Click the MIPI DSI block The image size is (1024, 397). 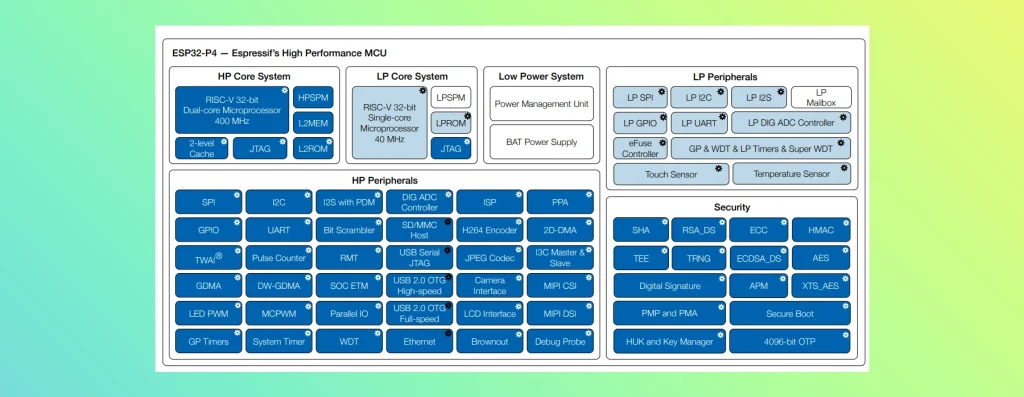pyautogui.click(x=560, y=313)
